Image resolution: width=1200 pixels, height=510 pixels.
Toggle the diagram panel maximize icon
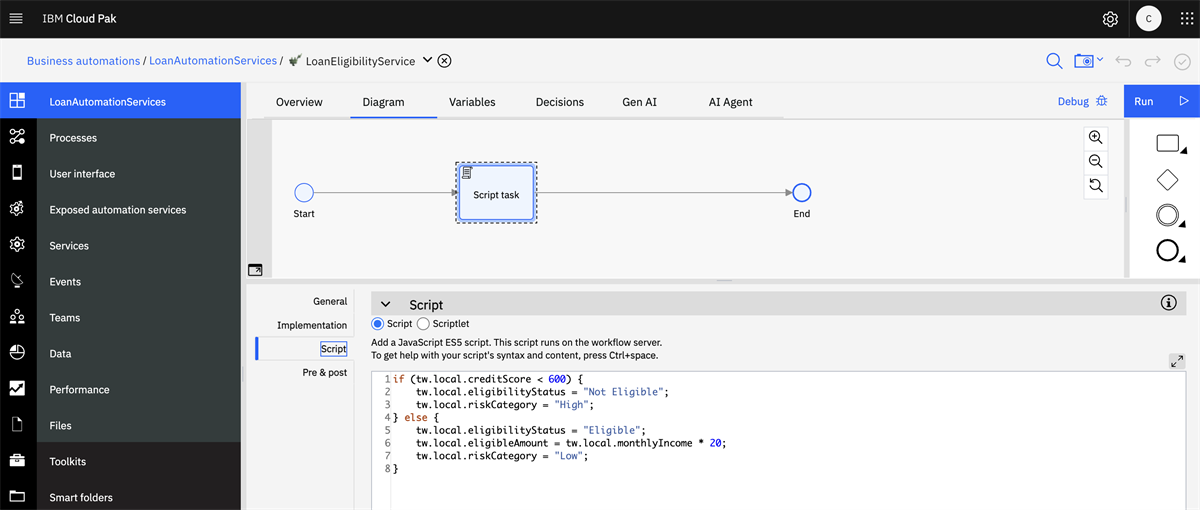pos(255,270)
